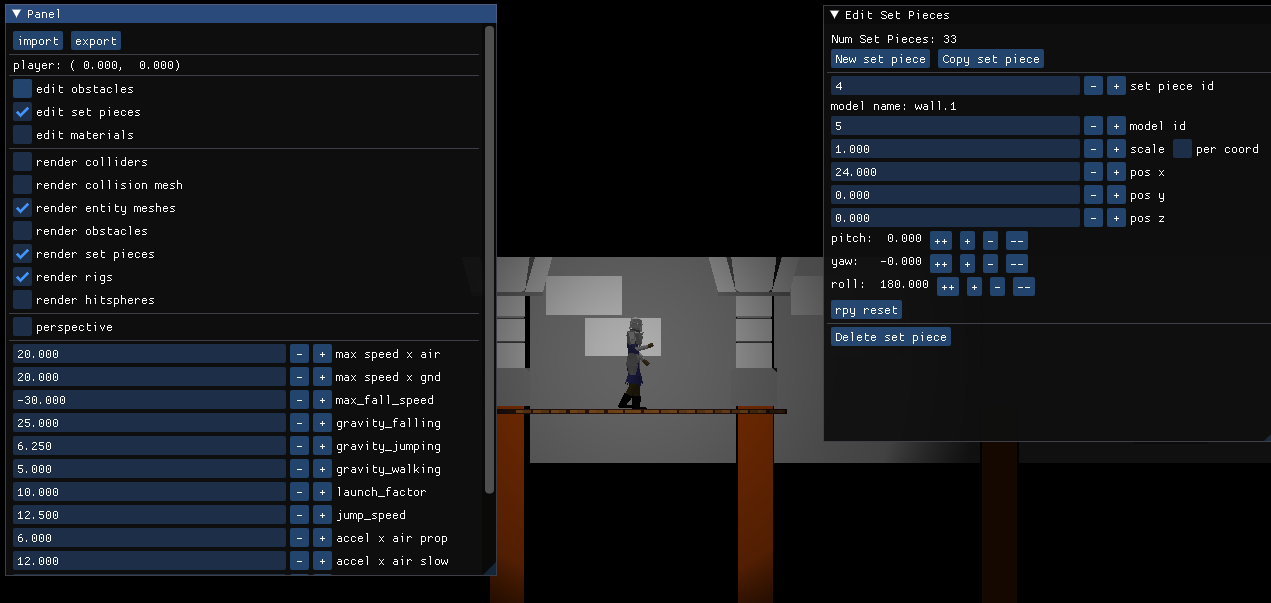
Task: Enable the edit obstacles checkbox
Action: tap(22, 89)
